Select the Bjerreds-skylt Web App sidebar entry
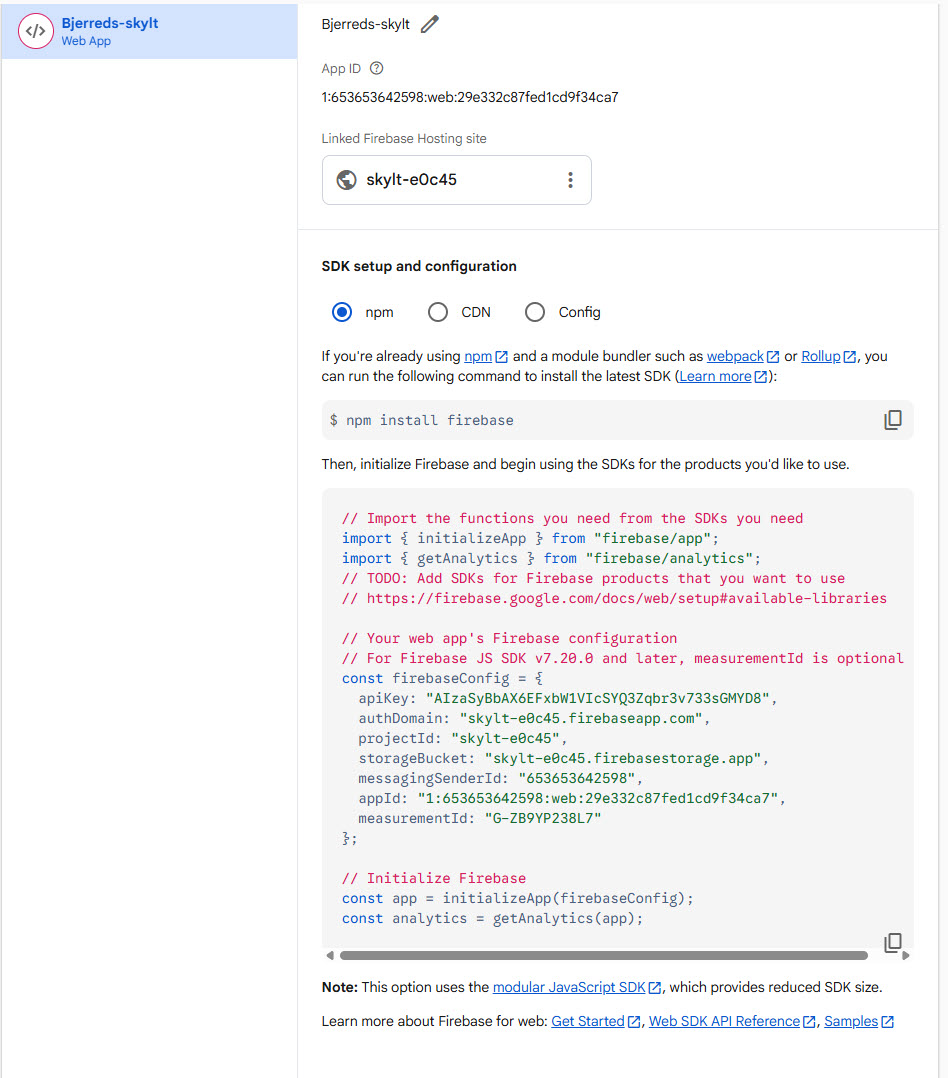Viewport: 948px width, 1078px height. click(x=149, y=31)
